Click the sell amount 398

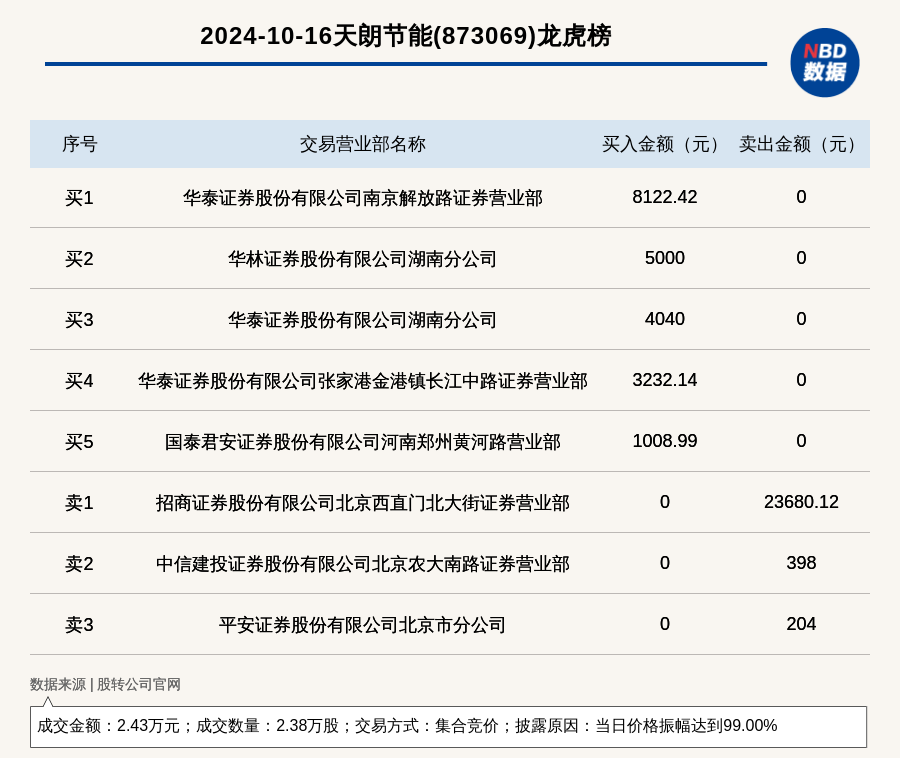point(801,563)
